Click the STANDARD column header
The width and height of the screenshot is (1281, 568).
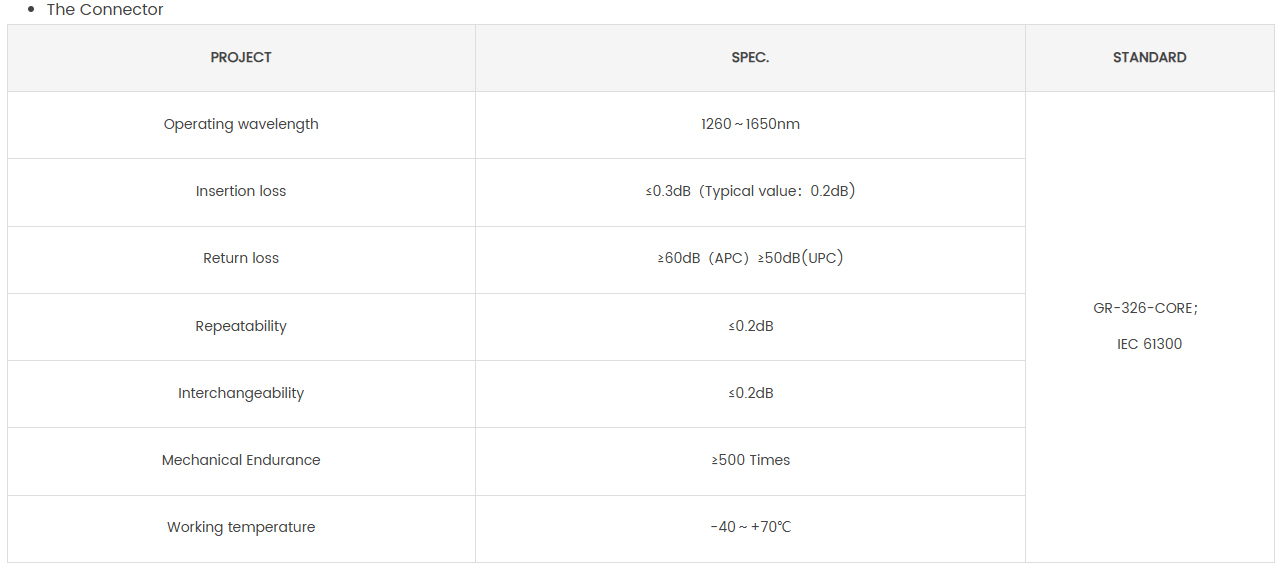pyautogui.click(x=1150, y=58)
